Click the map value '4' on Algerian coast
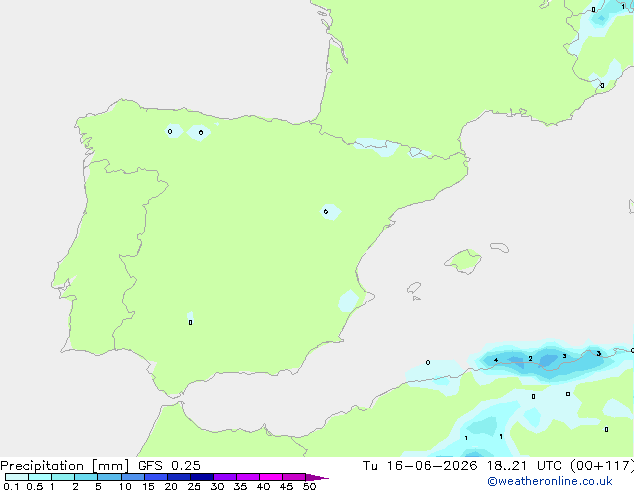The width and height of the screenshot is (634, 490). point(496,360)
